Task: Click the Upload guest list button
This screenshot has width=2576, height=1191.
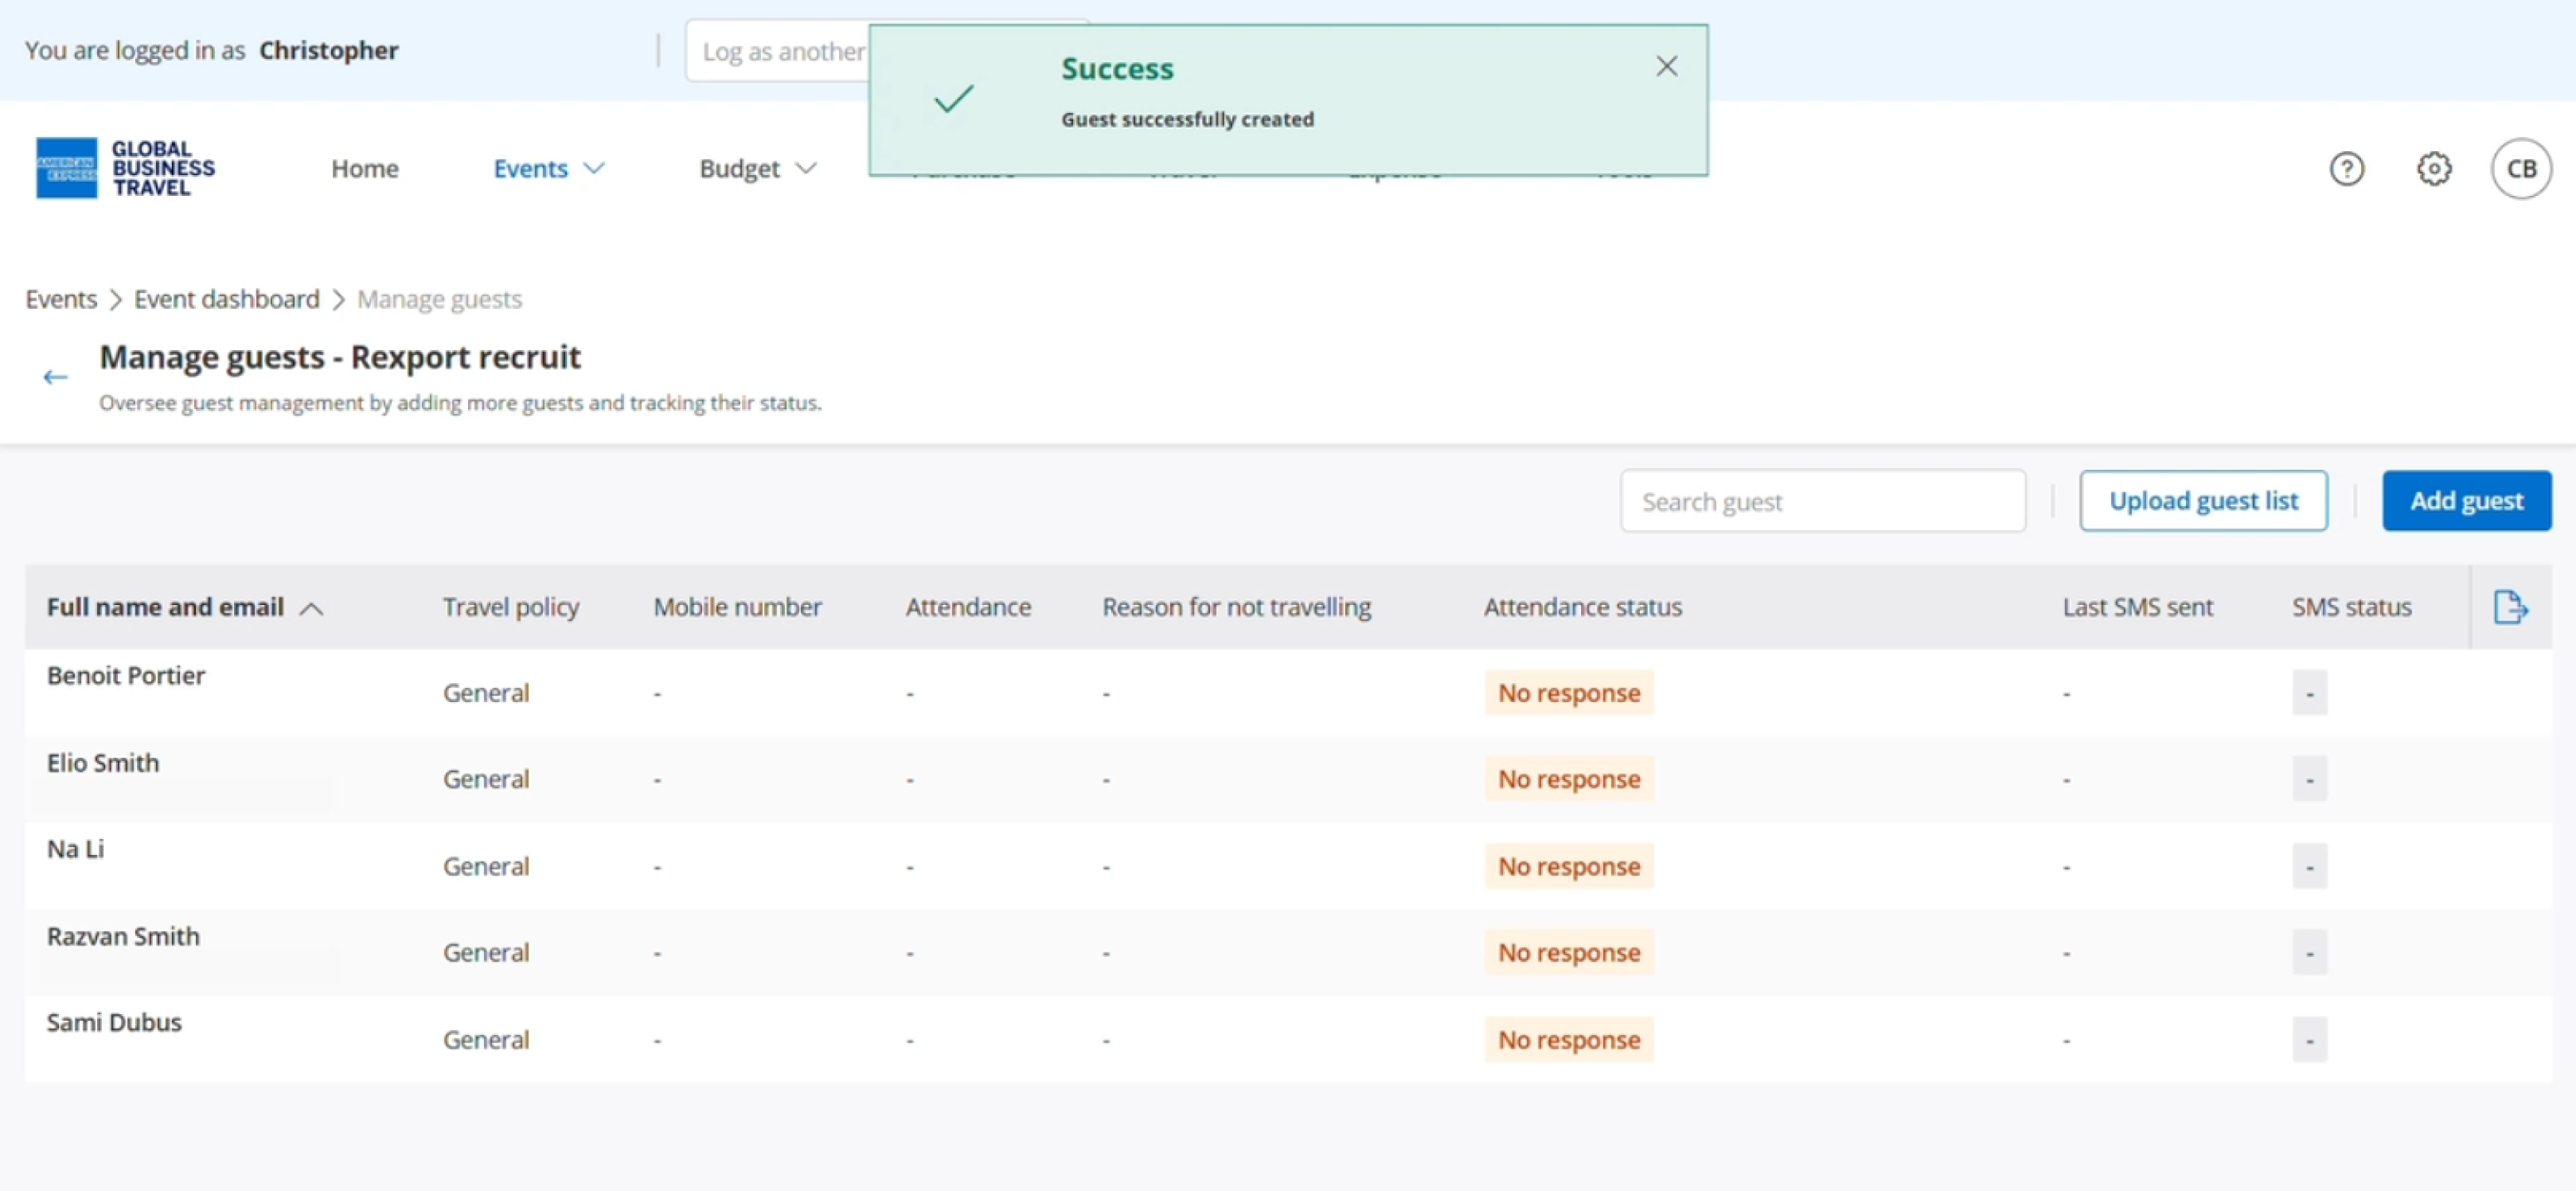Action: (2203, 501)
